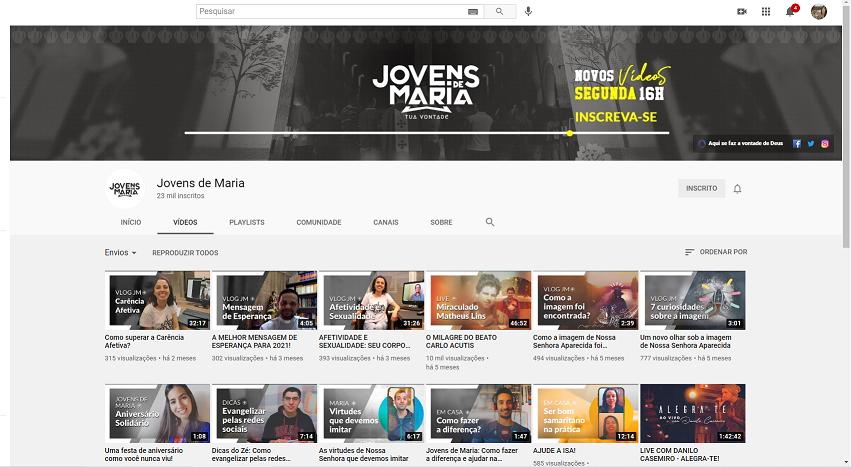Open the Carência Afetiva video thumbnail
The width and height of the screenshot is (851, 467).
coord(157,300)
